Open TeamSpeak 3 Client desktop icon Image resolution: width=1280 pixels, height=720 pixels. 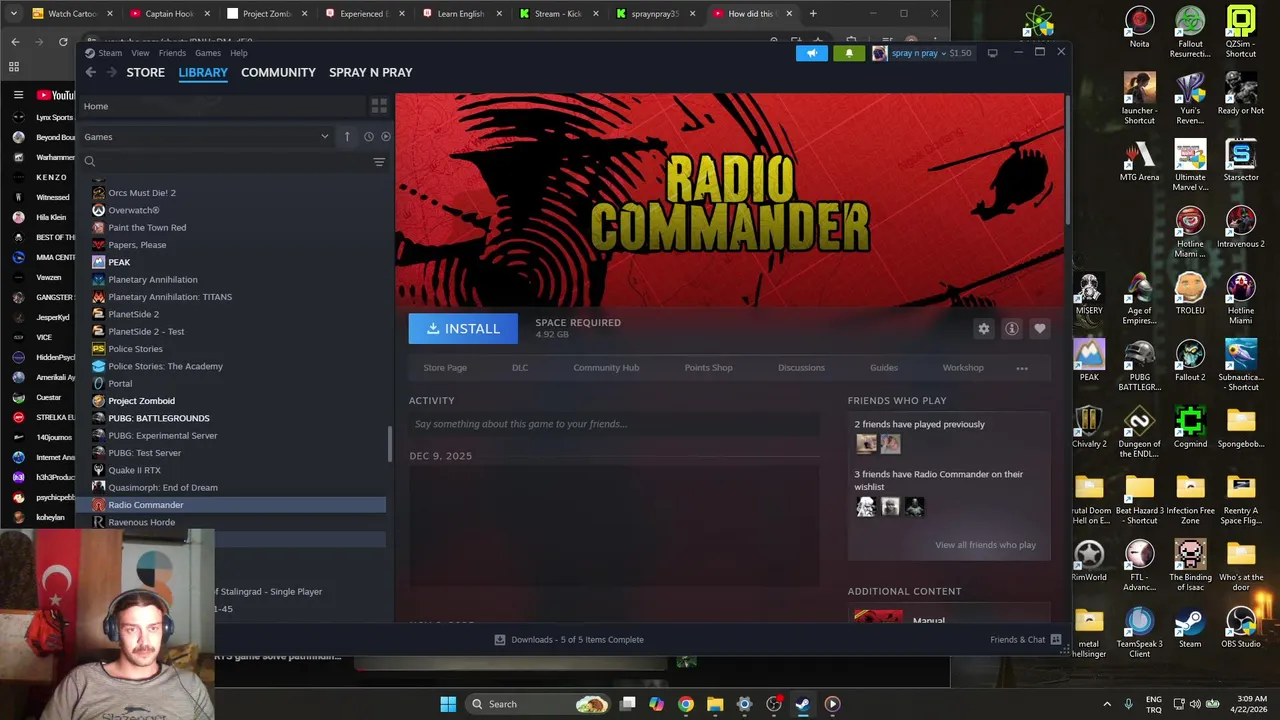1139,632
